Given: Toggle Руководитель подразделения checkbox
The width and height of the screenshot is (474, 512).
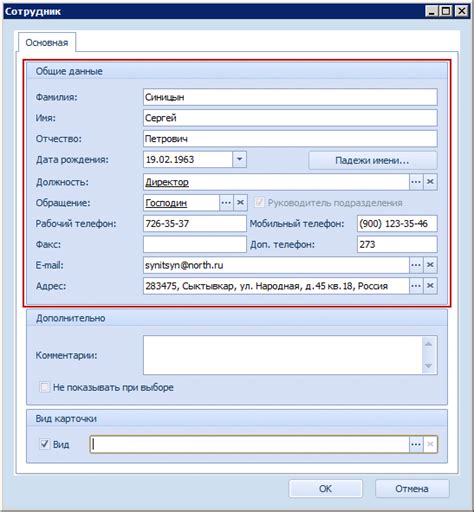Looking at the screenshot, I should click(x=259, y=202).
